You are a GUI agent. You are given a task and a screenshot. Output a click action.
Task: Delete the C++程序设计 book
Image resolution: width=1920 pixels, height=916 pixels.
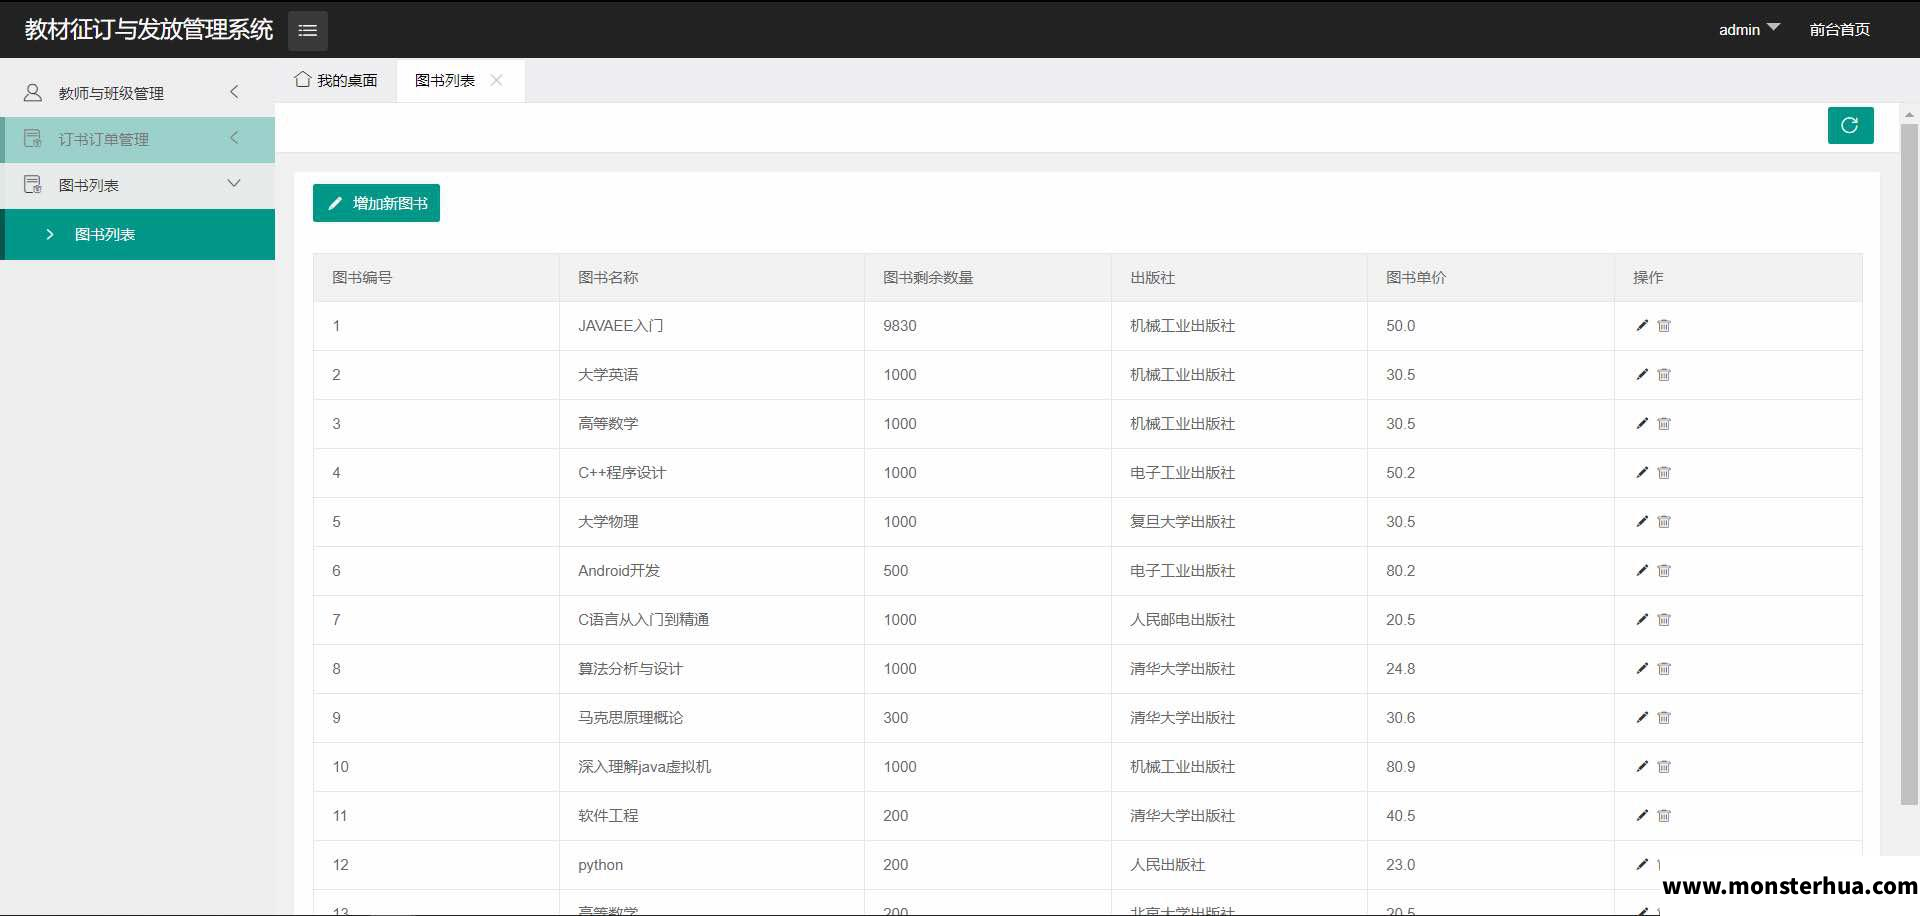1664,472
